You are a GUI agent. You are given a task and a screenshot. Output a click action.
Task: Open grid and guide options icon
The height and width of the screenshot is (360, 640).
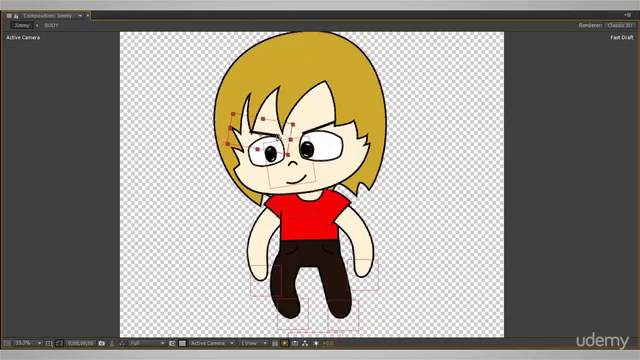(49, 343)
